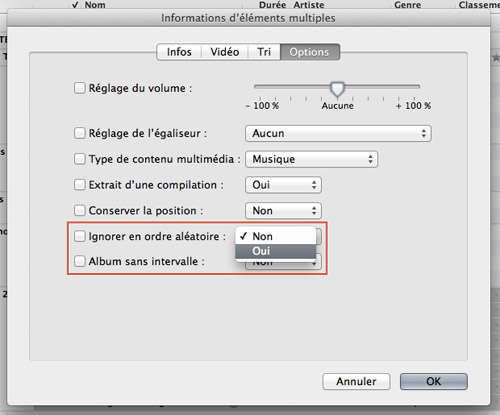Open the compilation Oui dropdown
500x415 pixels.
283,185
